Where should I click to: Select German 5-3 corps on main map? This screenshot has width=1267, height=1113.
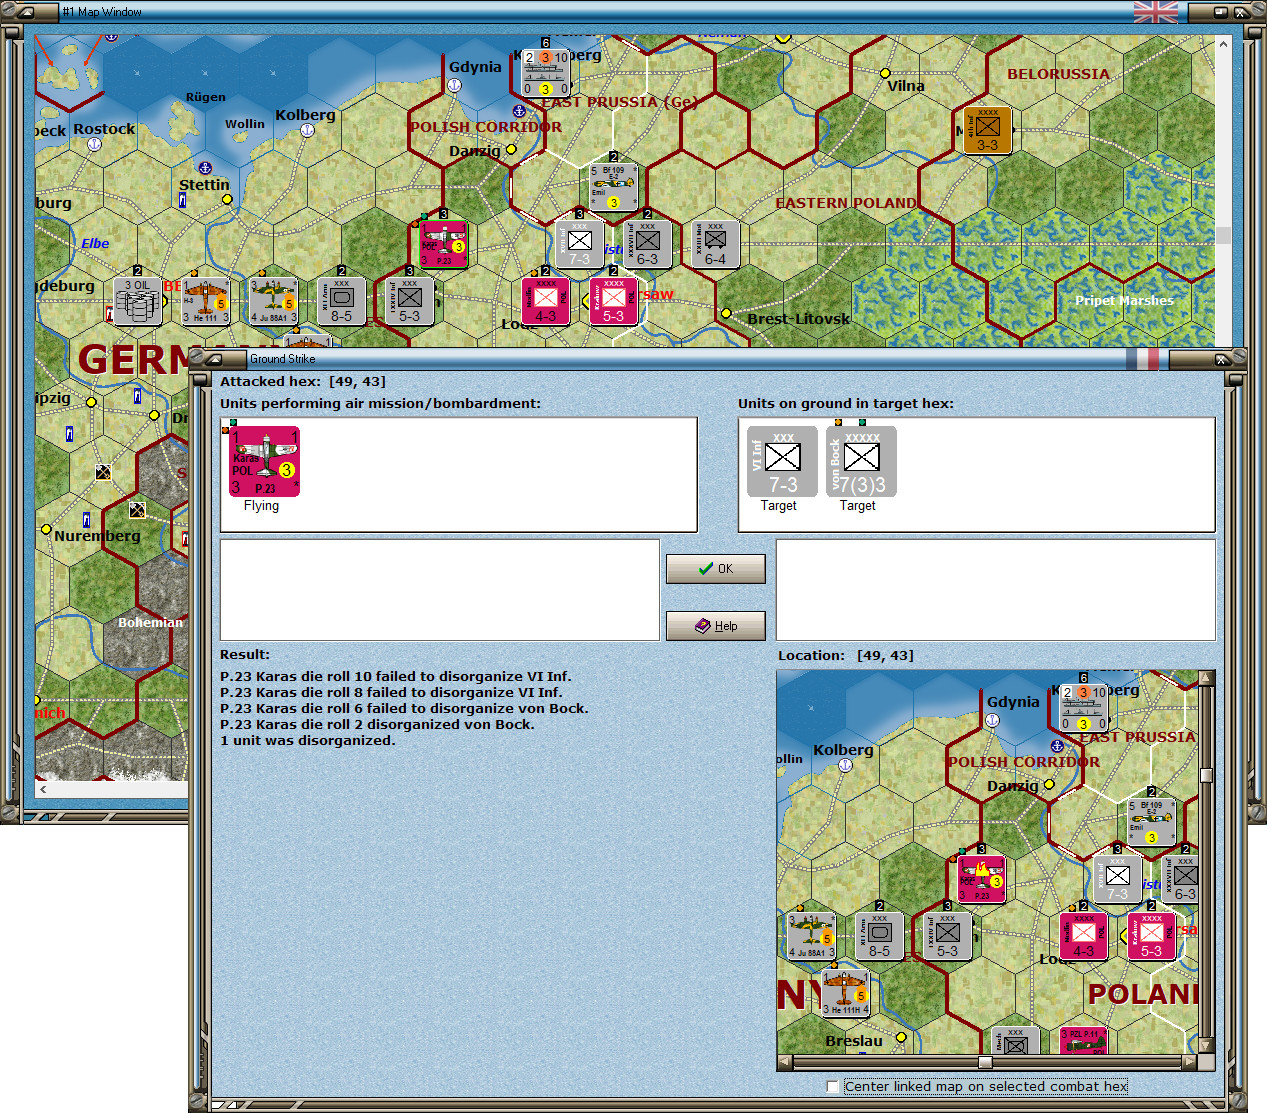[x=409, y=301]
